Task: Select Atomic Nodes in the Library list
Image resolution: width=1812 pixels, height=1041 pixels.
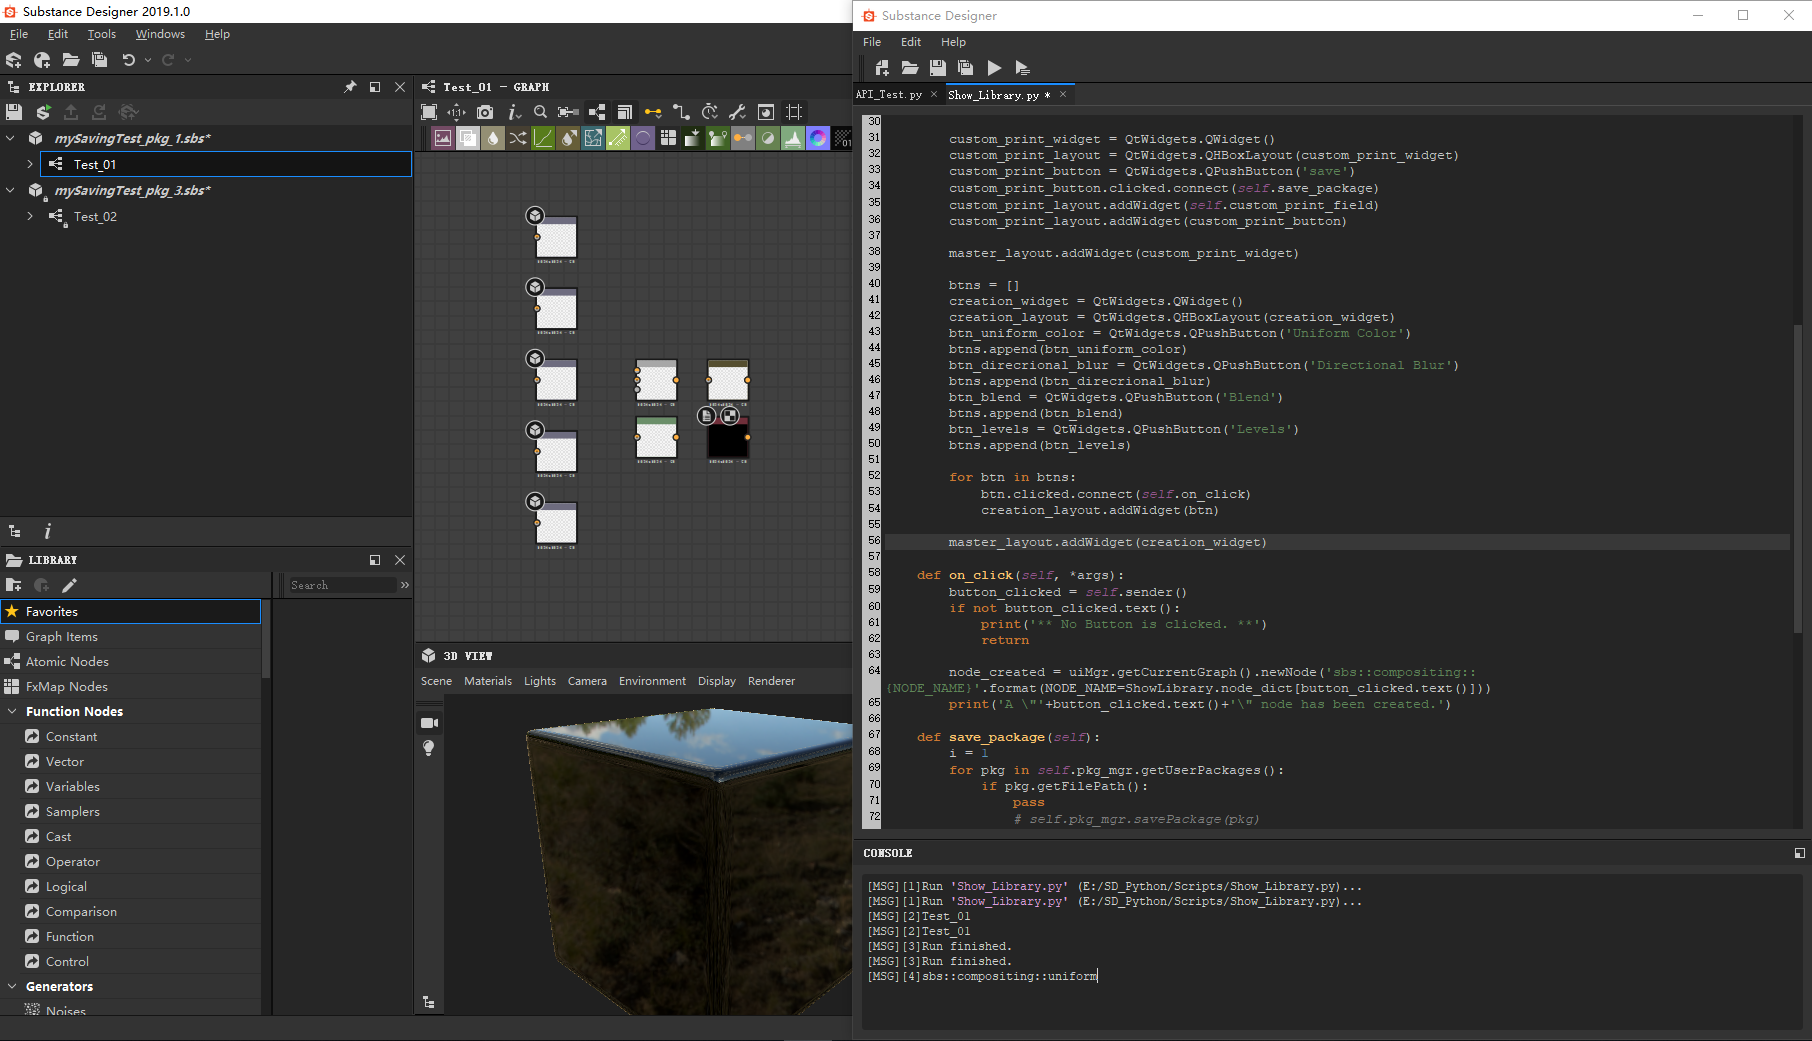Action: pyautogui.click(x=67, y=661)
